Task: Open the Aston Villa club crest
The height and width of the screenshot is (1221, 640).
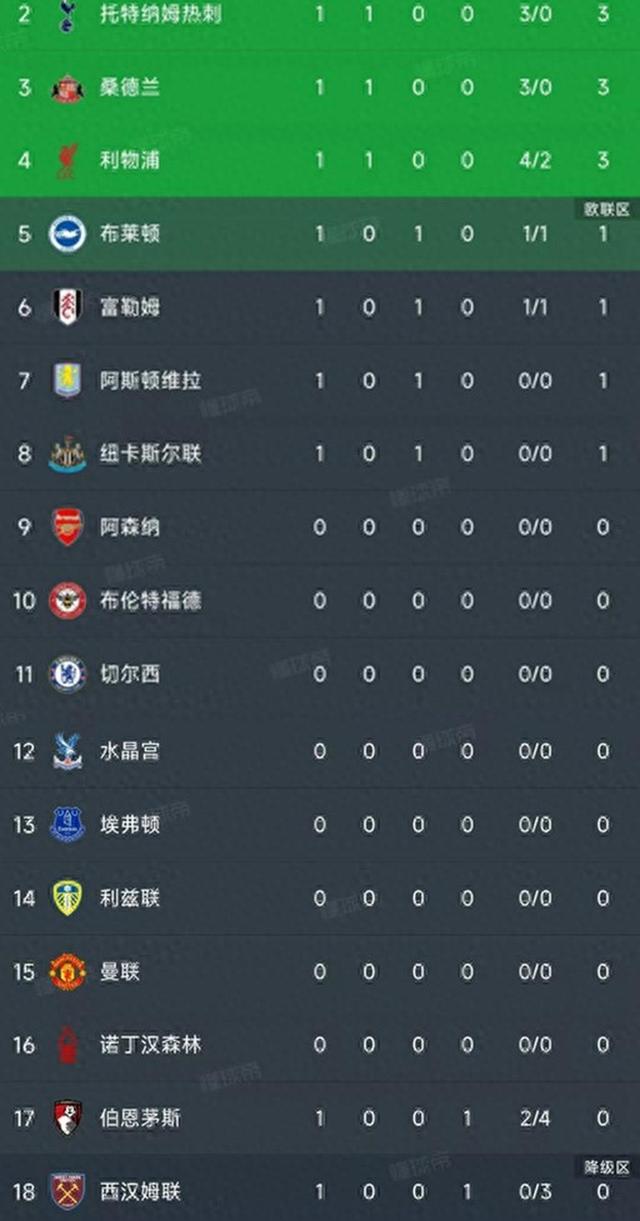Action: pyautogui.click(x=68, y=380)
